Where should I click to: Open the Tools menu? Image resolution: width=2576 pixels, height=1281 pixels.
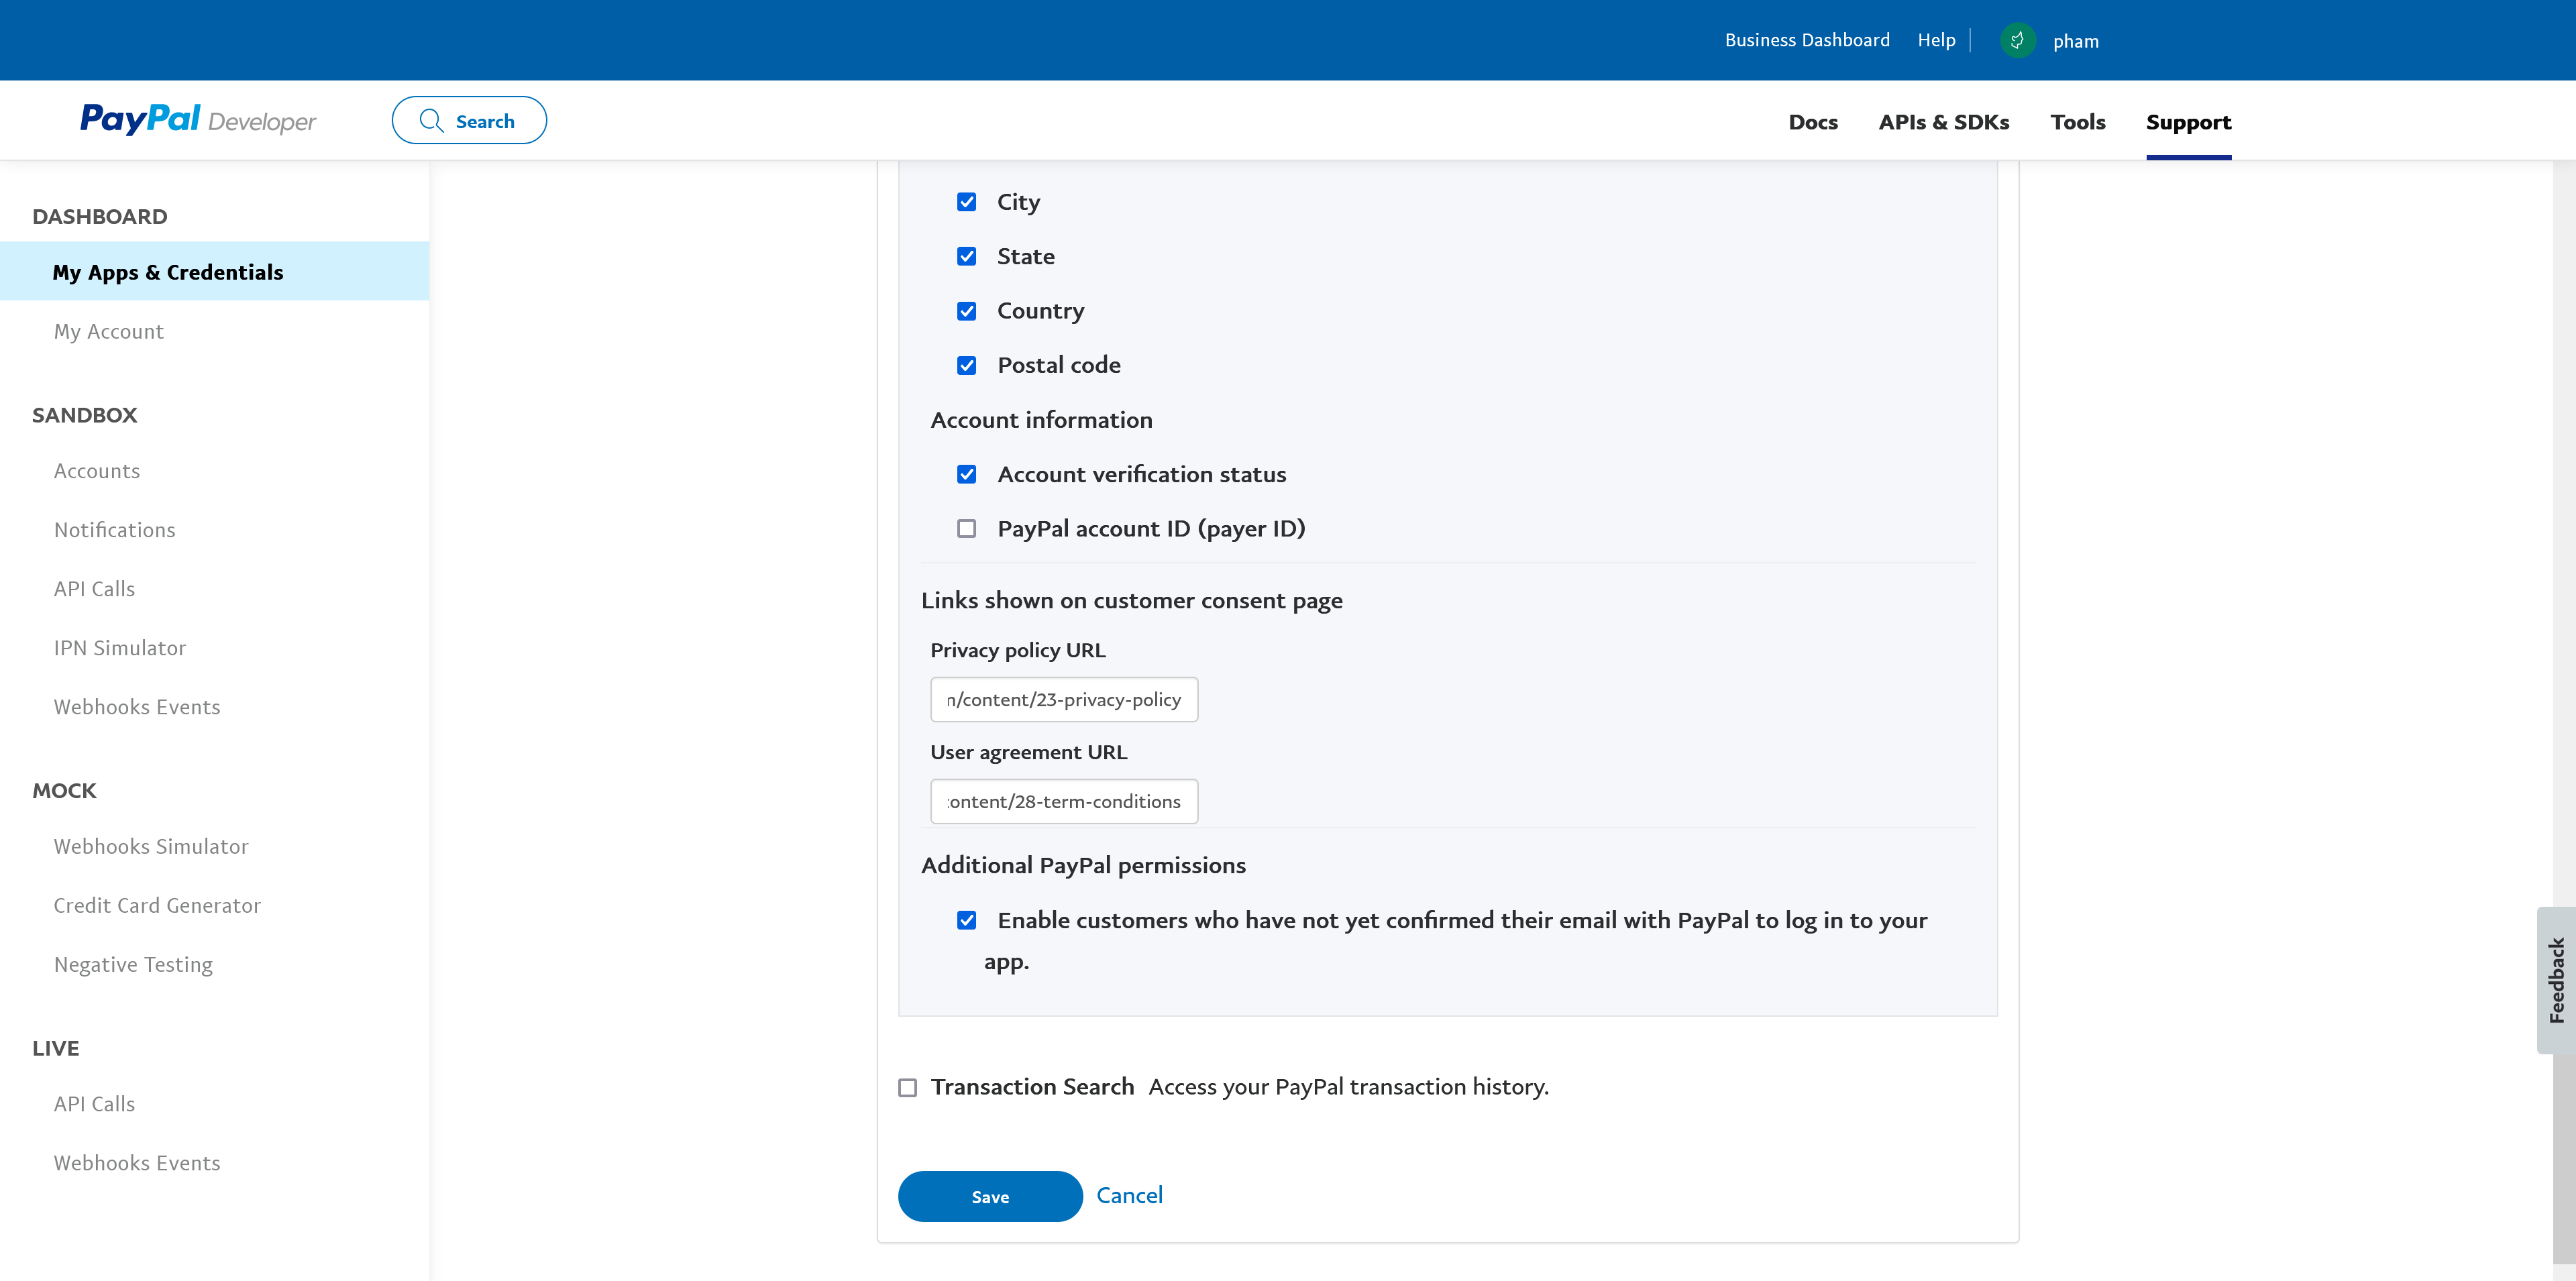pyautogui.click(x=2077, y=122)
